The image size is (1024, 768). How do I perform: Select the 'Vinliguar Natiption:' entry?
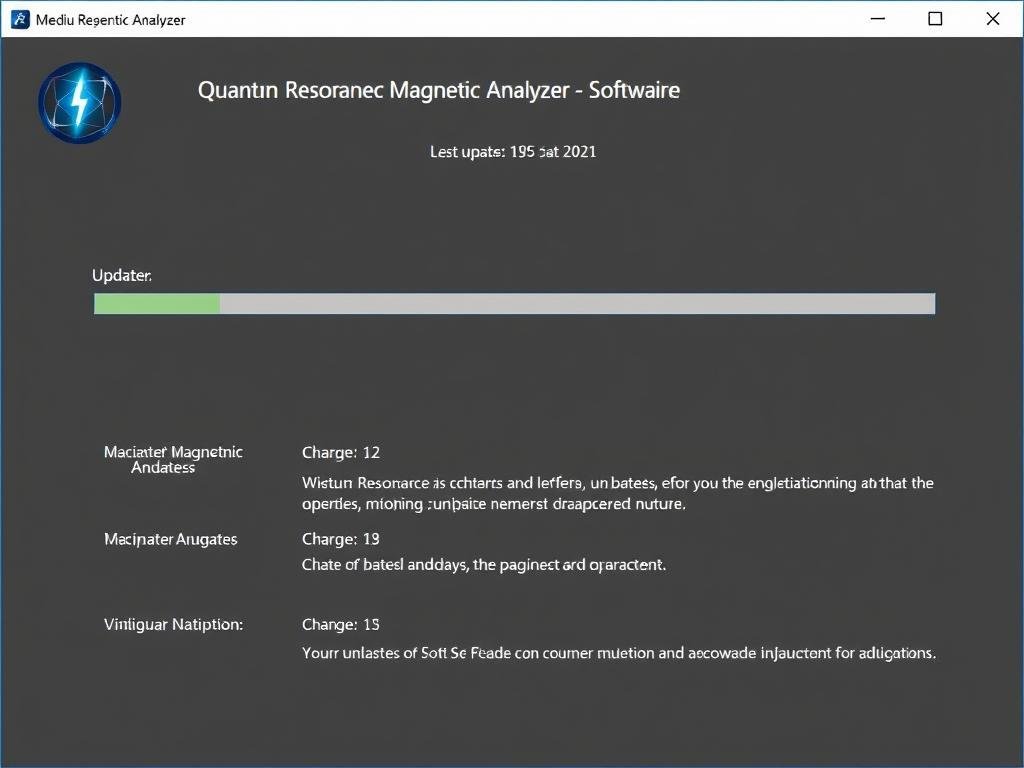[173, 624]
